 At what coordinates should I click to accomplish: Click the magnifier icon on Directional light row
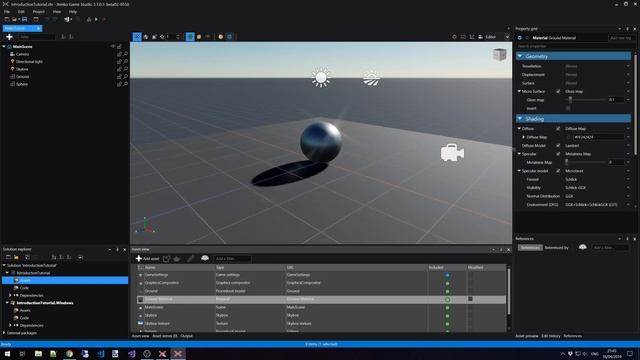tap(126, 62)
